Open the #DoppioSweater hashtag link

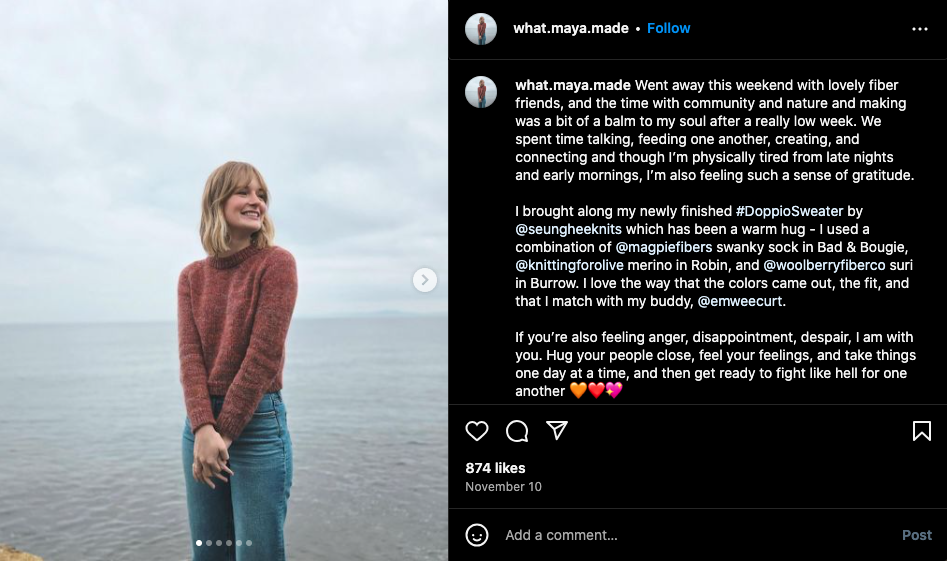789,211
